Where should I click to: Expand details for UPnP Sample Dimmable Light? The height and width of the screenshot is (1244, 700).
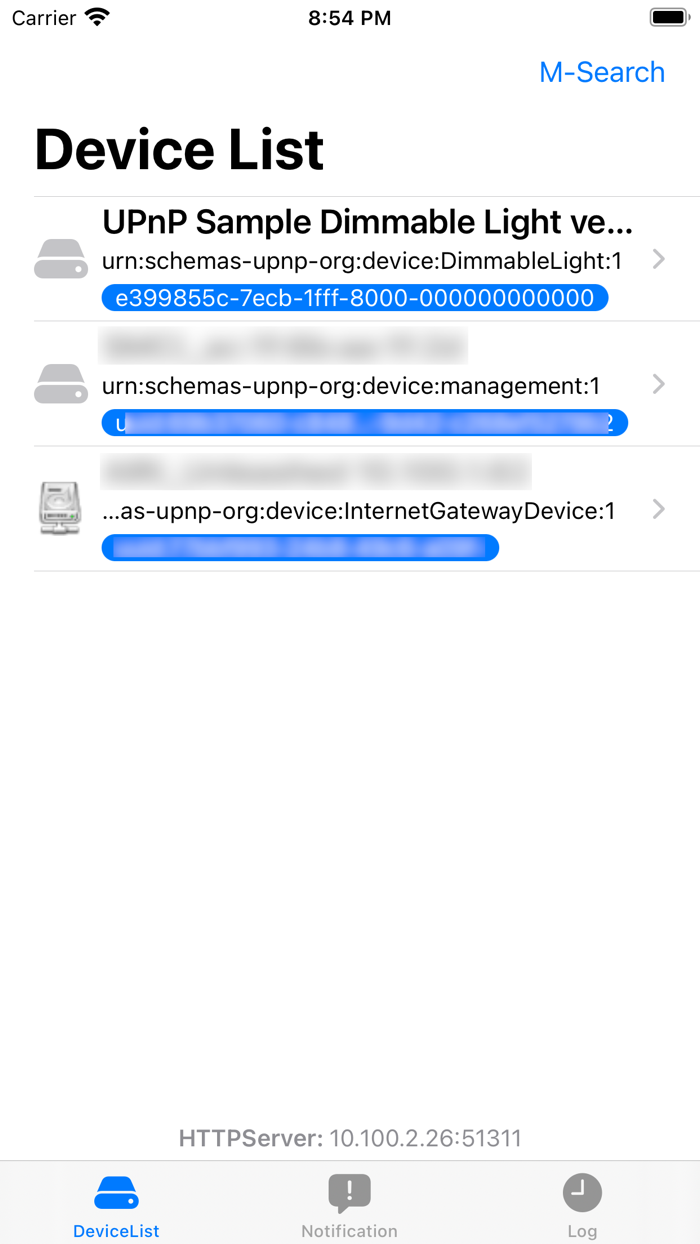pyautogui.click(x=658, y=258)
